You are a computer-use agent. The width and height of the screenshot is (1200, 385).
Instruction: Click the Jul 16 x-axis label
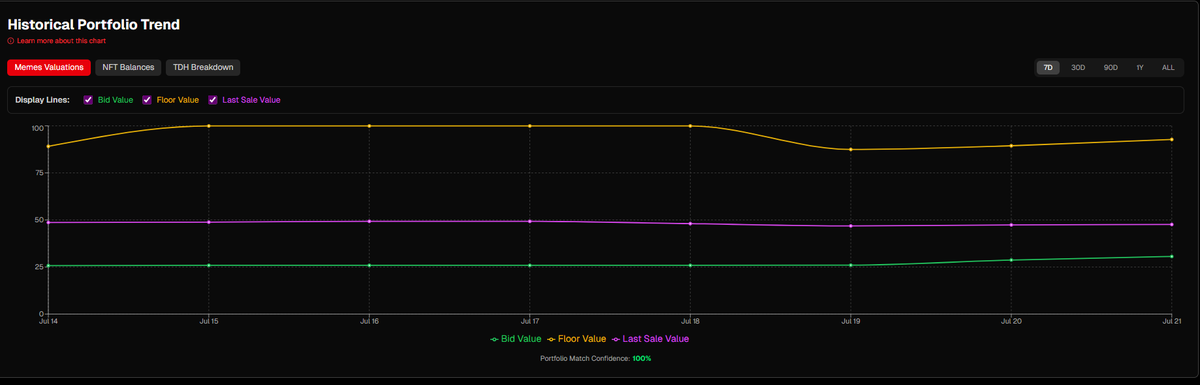coord(369,322)
